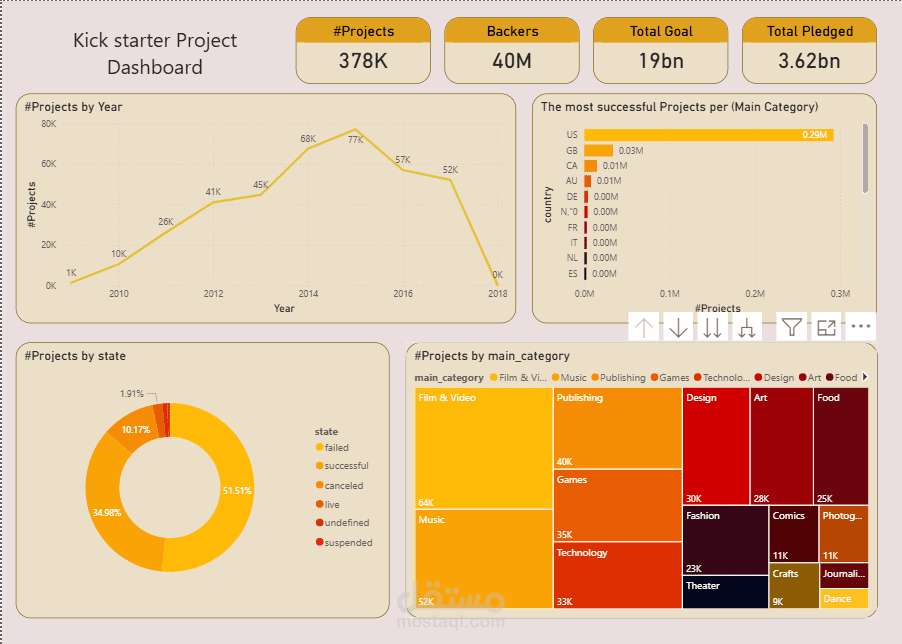Click the 1.91% donut label
Image resolution: width=902 pixels, height=644 pixels.
coord(132,393)
